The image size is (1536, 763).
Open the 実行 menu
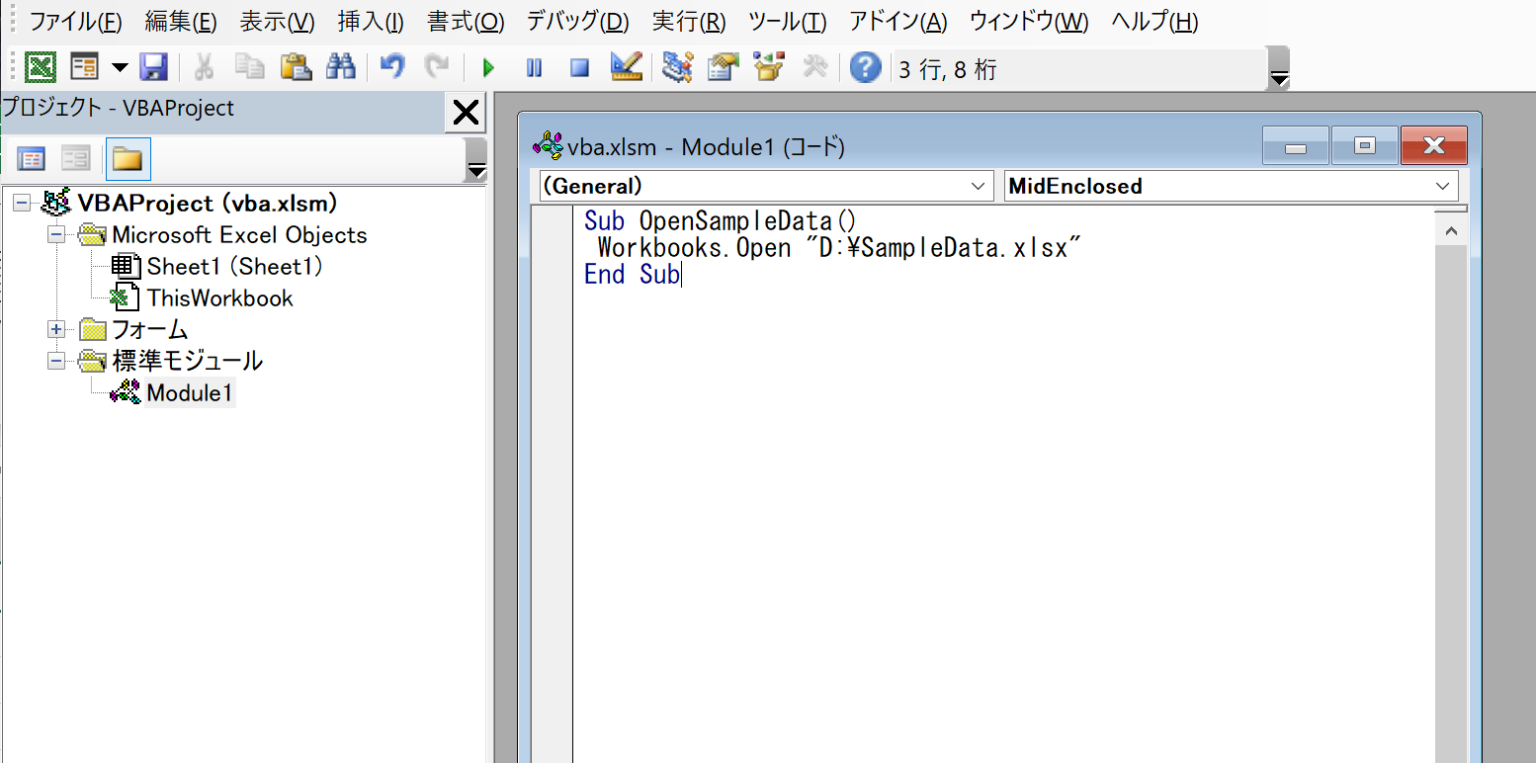[x=688, y=20]
